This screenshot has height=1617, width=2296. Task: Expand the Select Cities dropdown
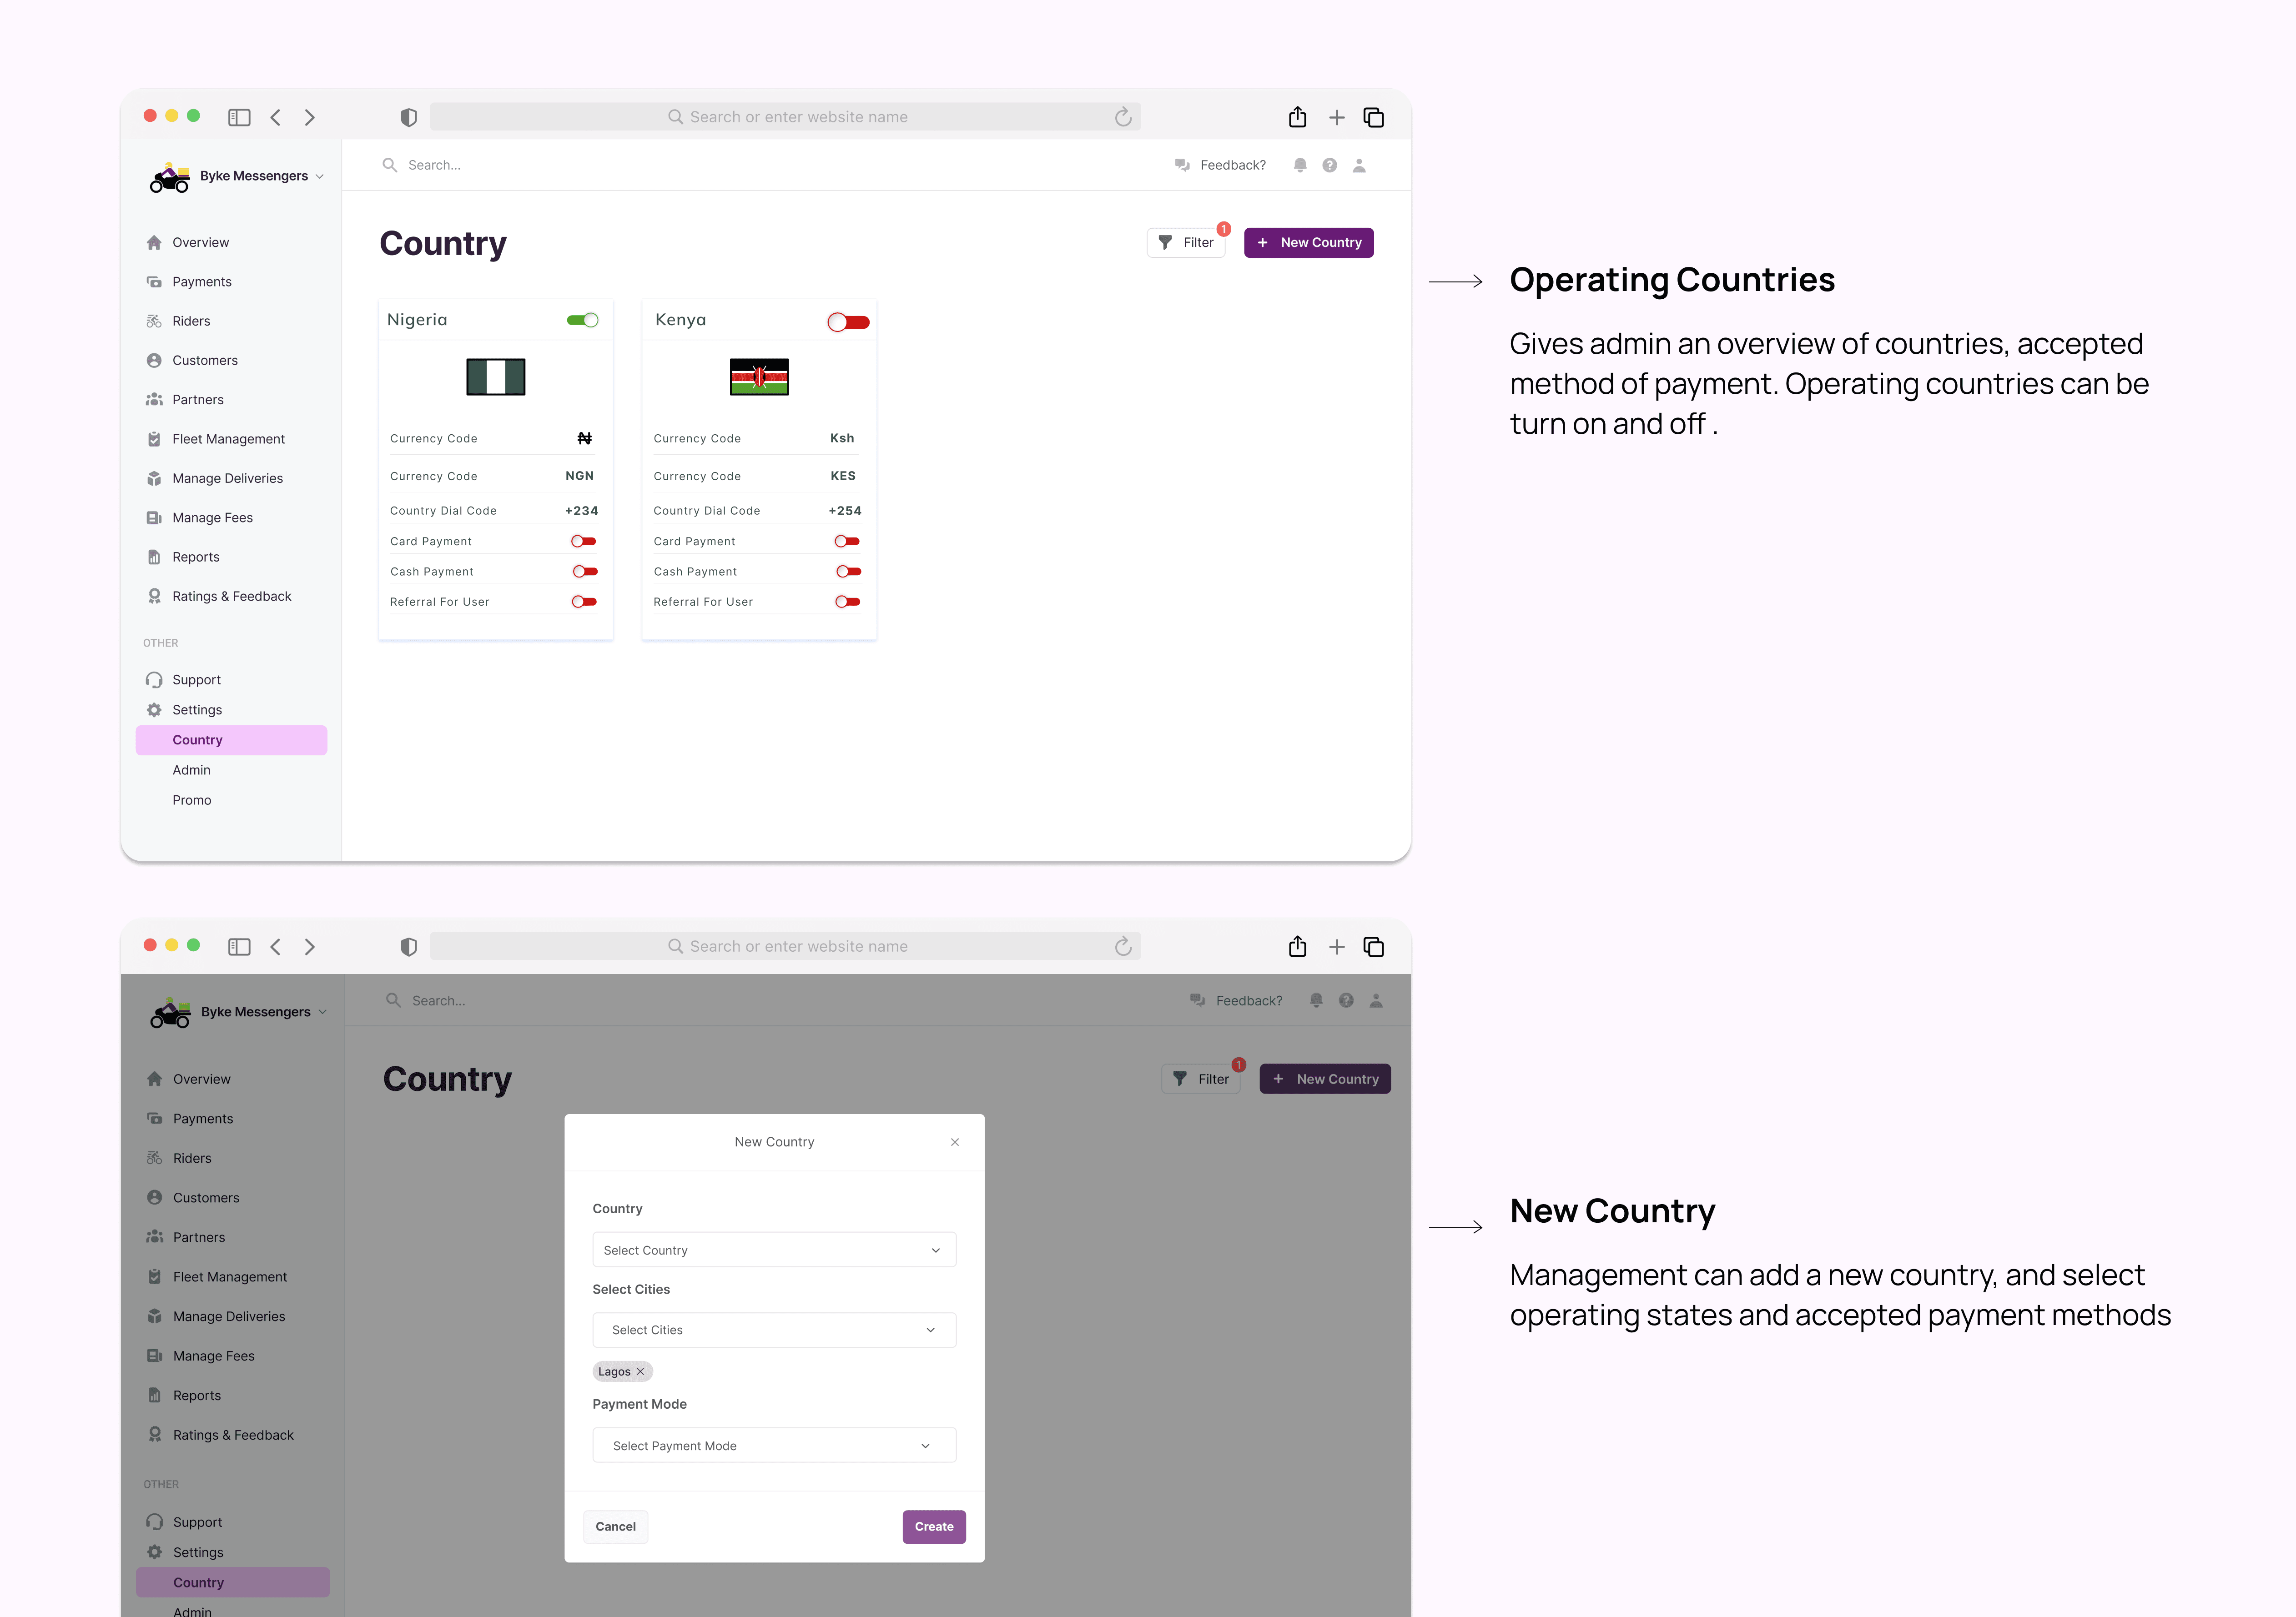point(774,1330)
